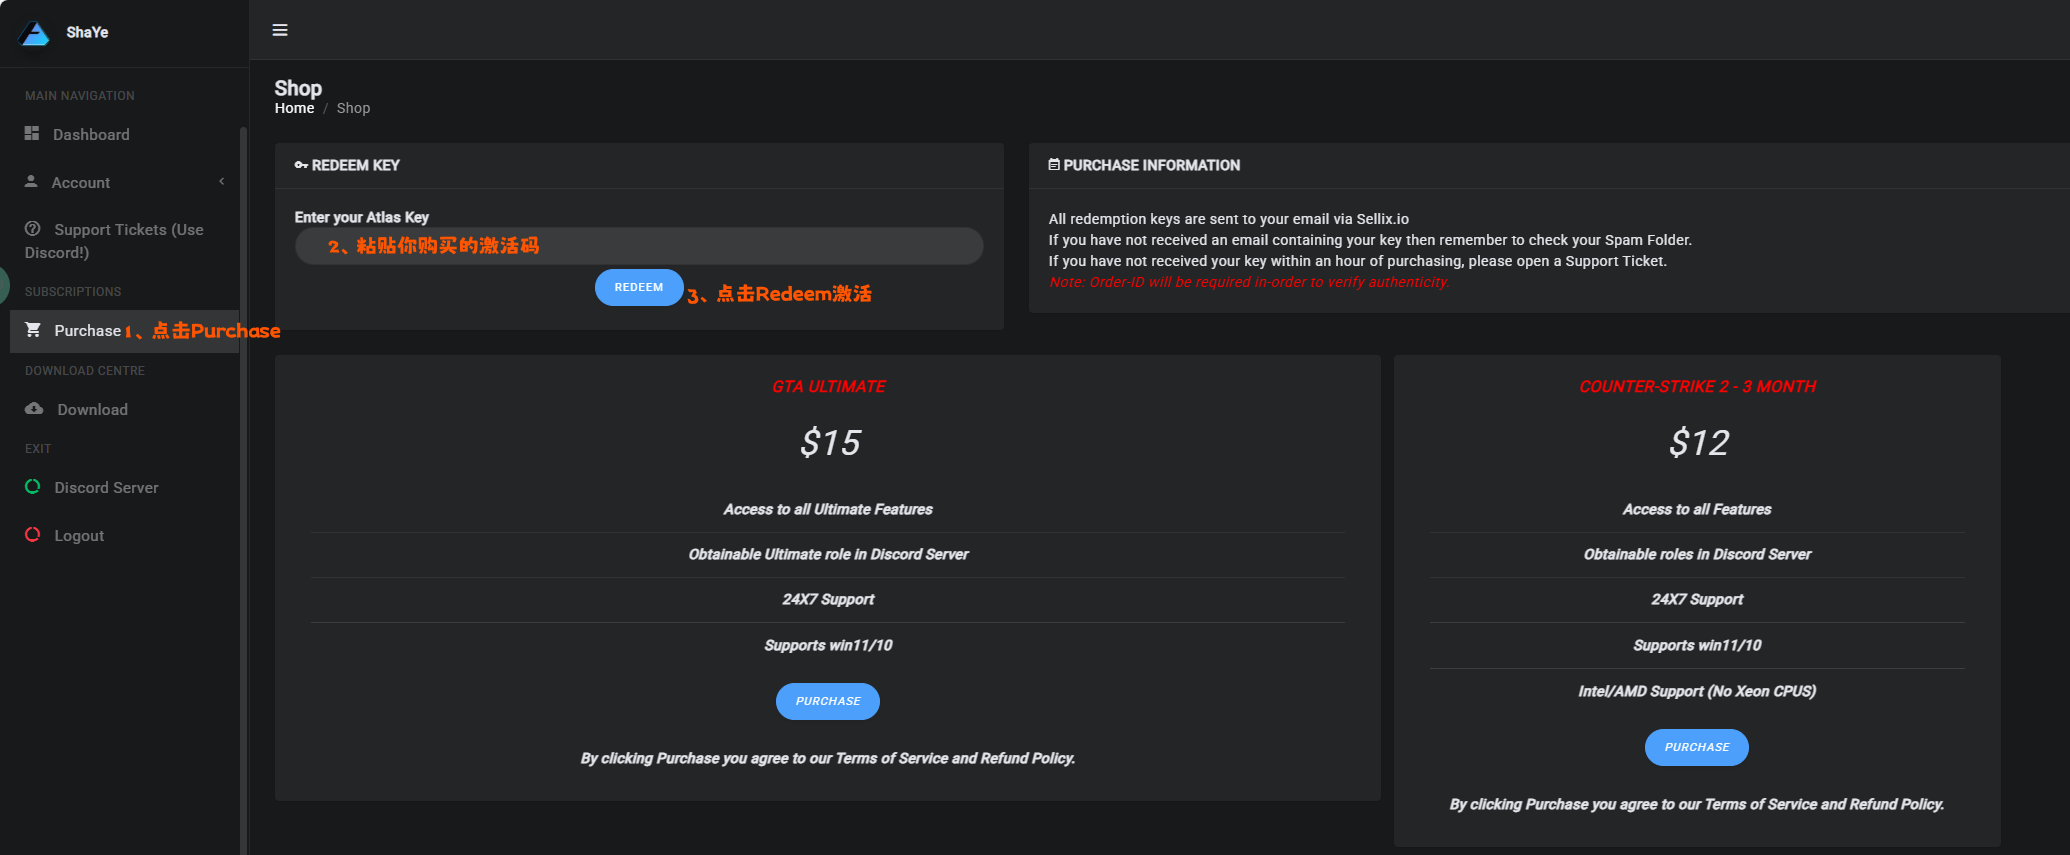Click the red Logout icon
2070x855 pixels.
click(33, 535)
